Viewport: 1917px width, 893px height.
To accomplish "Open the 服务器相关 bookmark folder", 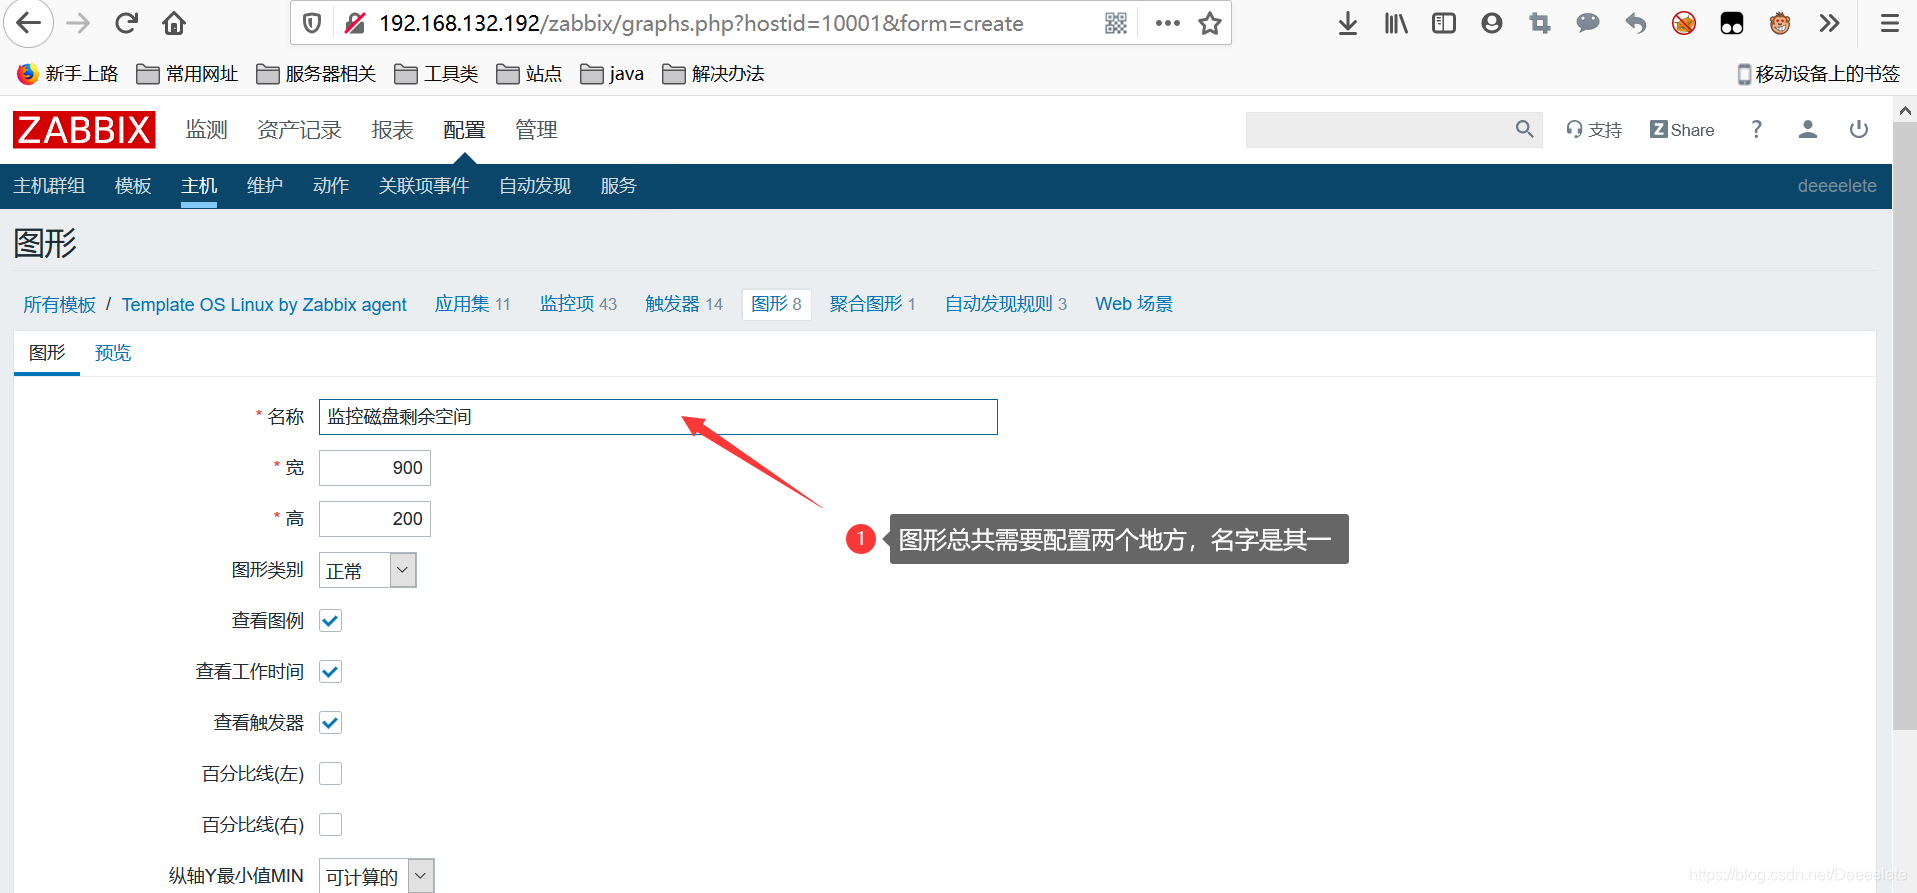I will tap(316, 74).
